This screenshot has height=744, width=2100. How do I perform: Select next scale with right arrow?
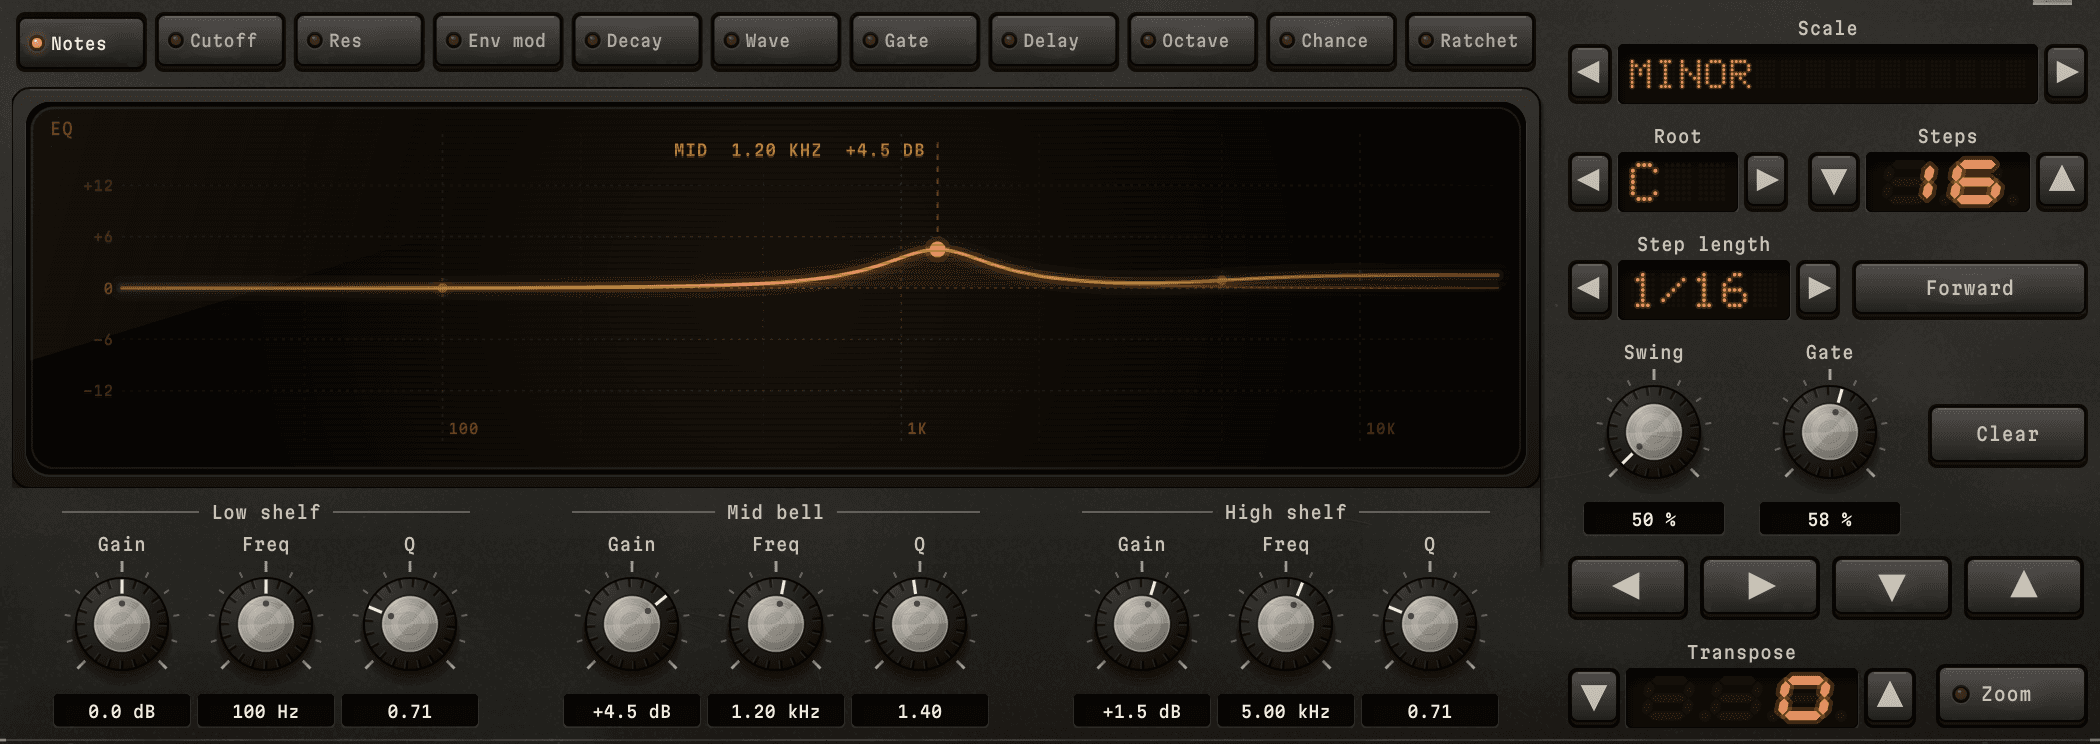(x=2065, y=73)
